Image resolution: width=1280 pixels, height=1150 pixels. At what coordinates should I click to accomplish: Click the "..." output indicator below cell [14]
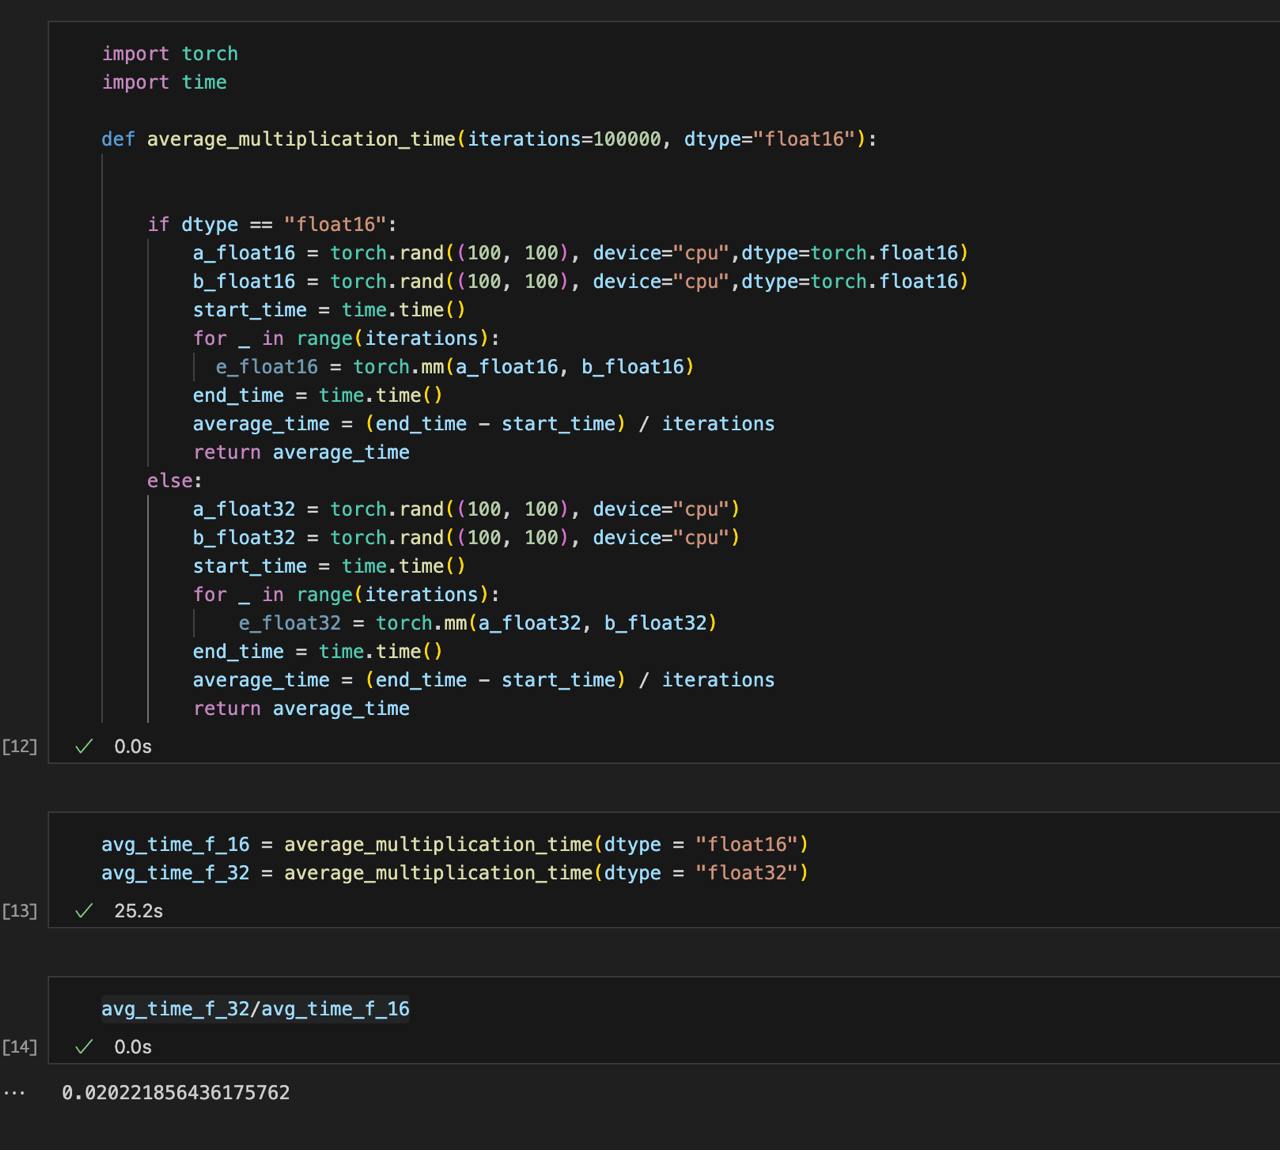coord(13,1092)
